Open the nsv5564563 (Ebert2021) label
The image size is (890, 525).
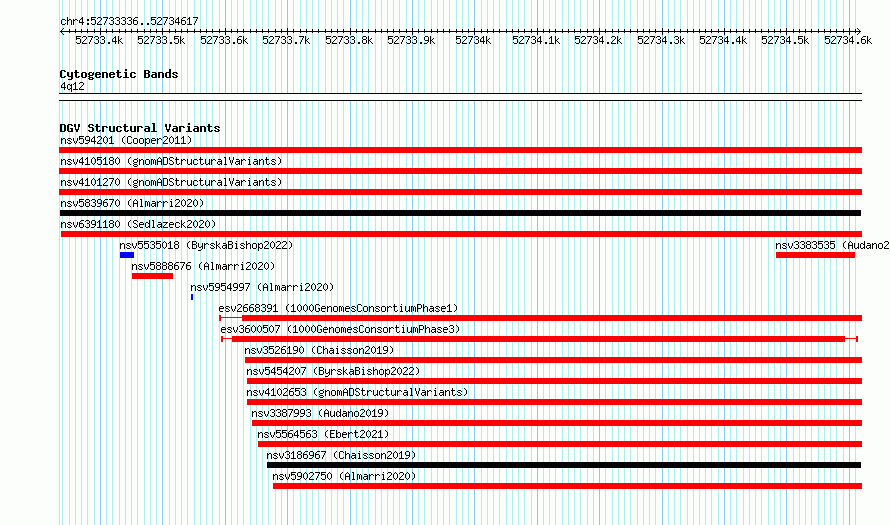point(324,434)
